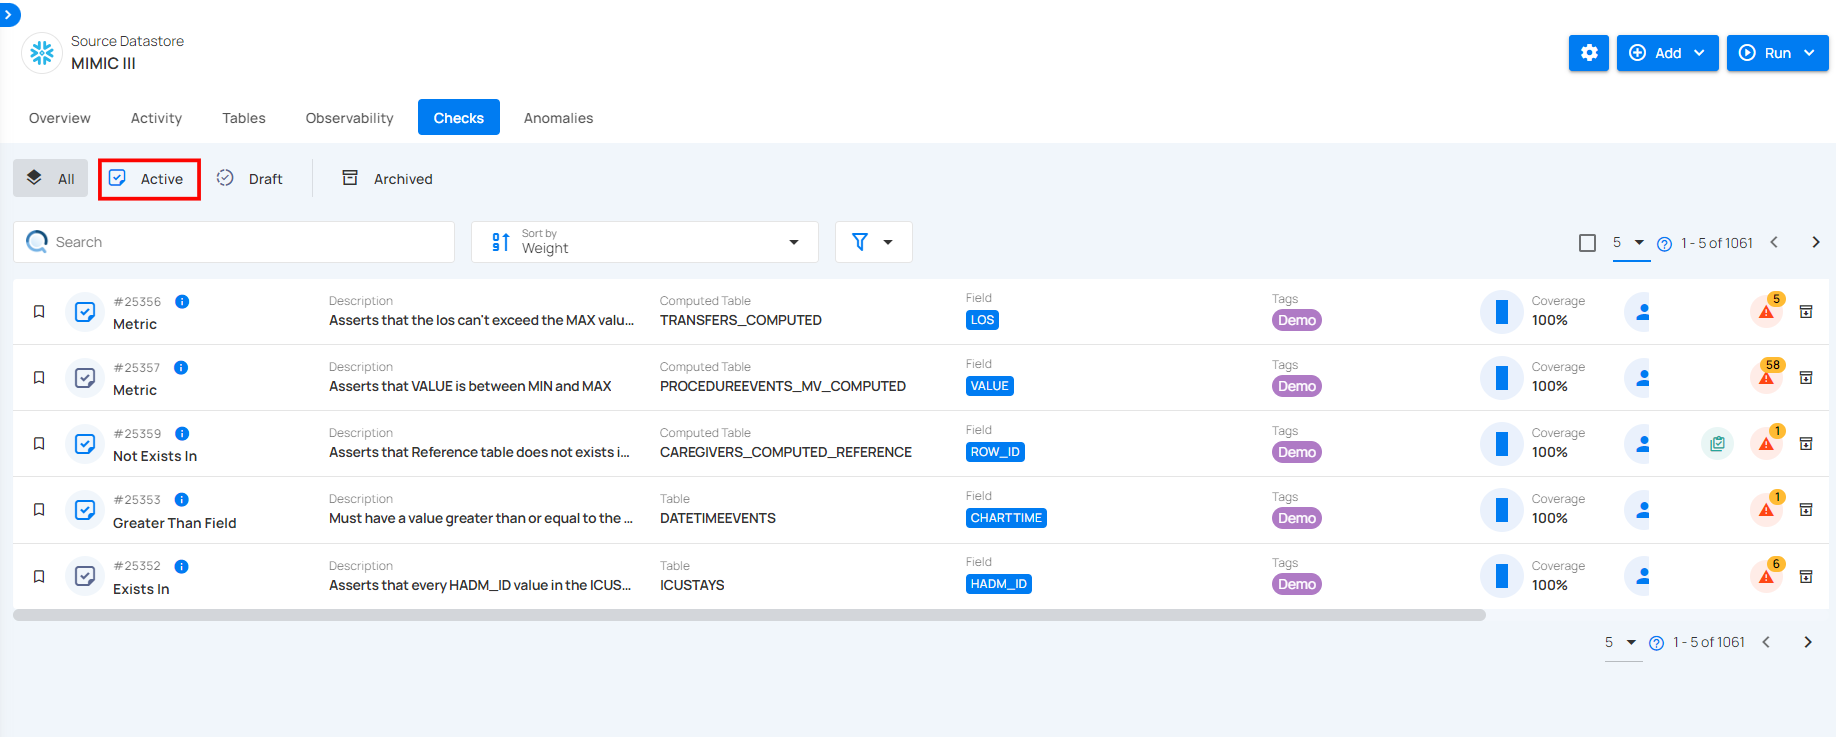Filter checks by All
Image resolution: width=1836 pixels, height=737 pixels.
[x=51, y=178]
